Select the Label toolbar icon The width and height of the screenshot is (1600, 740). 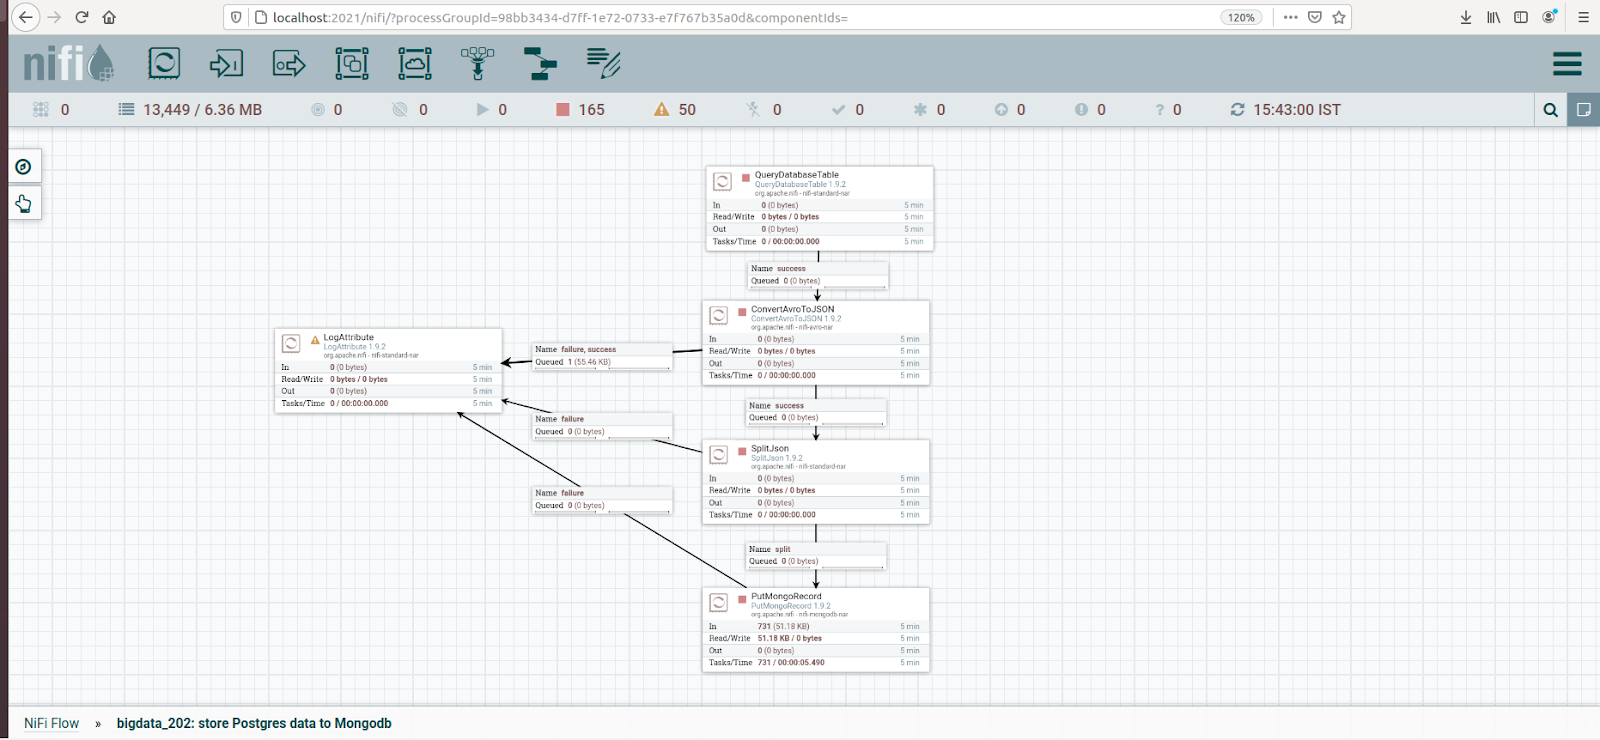pos(603,64)
